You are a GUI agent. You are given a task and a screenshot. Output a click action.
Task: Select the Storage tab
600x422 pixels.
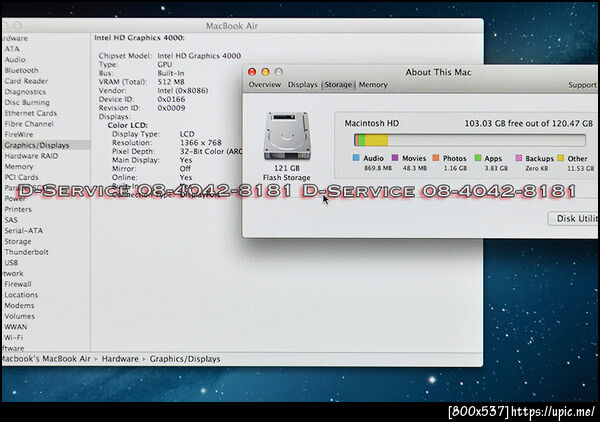338,85
